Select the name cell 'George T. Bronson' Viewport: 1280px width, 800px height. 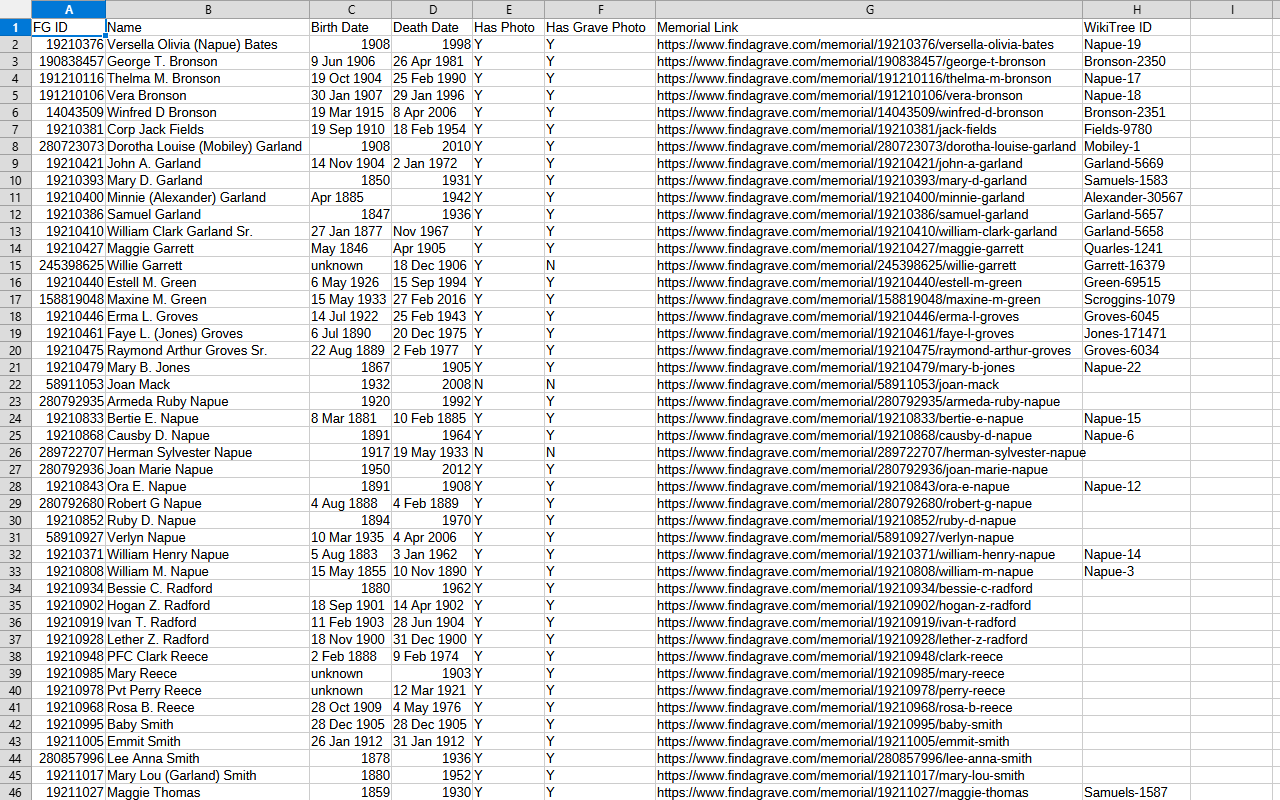tap(207, 61)
